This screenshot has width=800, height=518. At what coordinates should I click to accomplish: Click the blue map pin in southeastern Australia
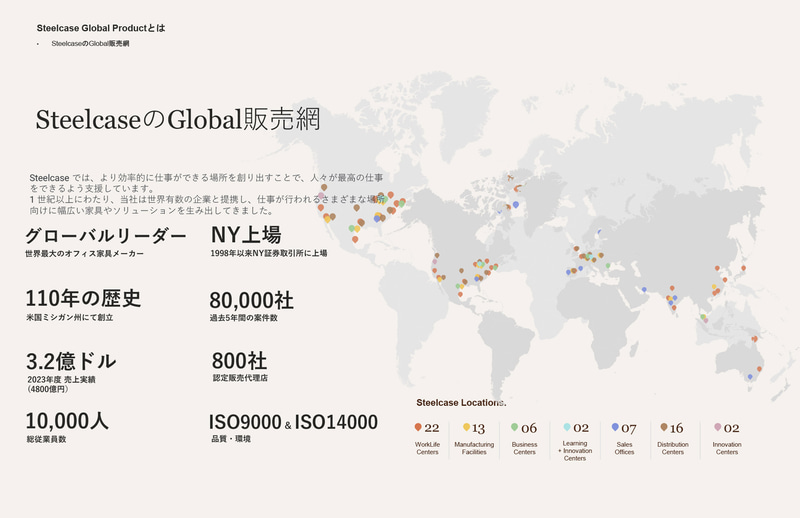(x=749, y=377)
